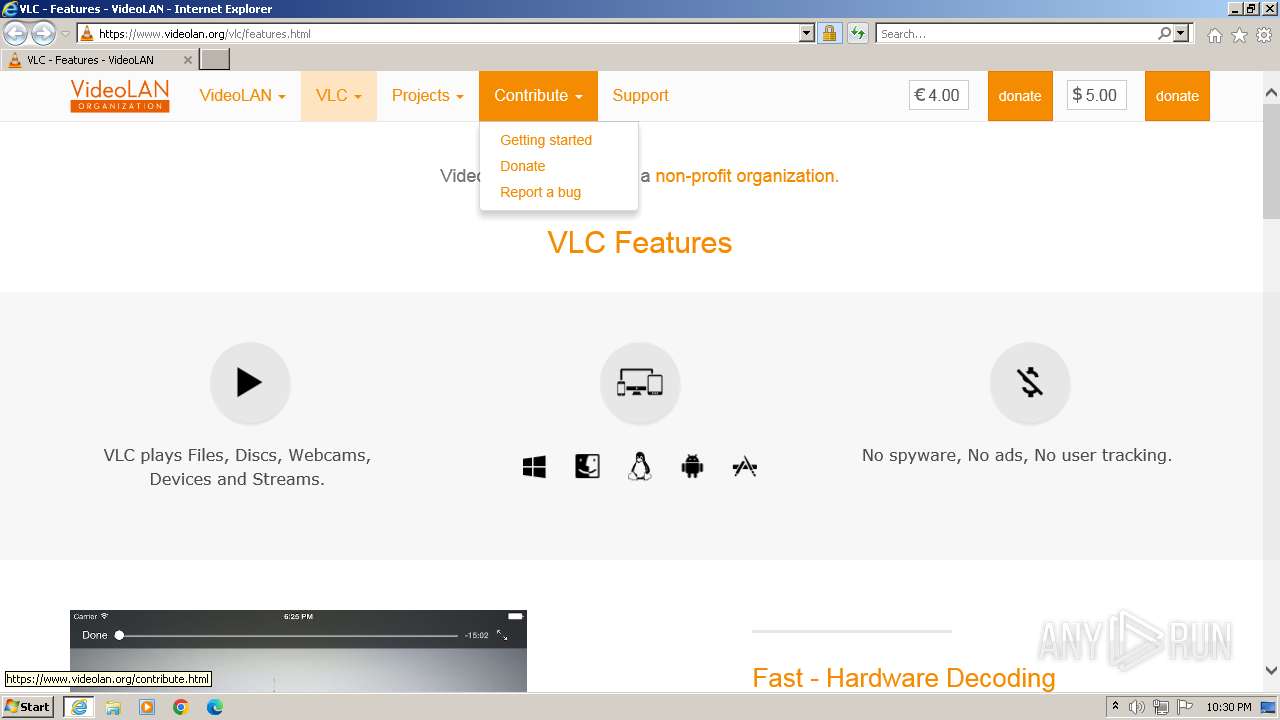Click Done in the player screenshot
The height and width of the screenshot is (720, 1280).
point(94,635)
